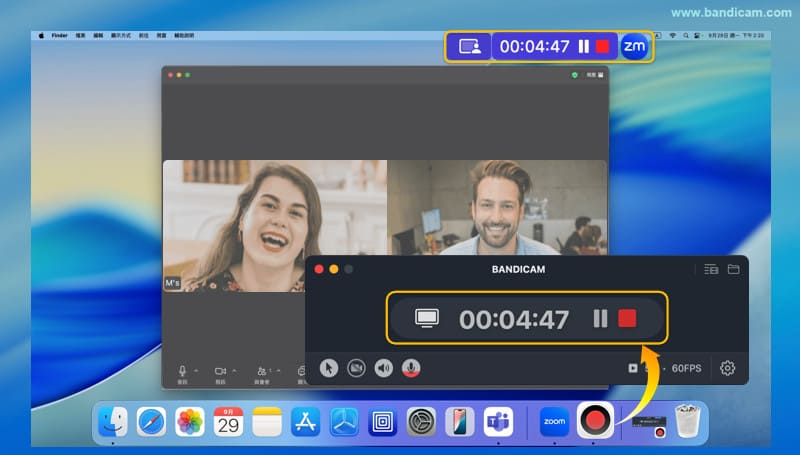
Task: Toggle mouse cursor recording in Bandicam
Action: (x=329, y=368)
